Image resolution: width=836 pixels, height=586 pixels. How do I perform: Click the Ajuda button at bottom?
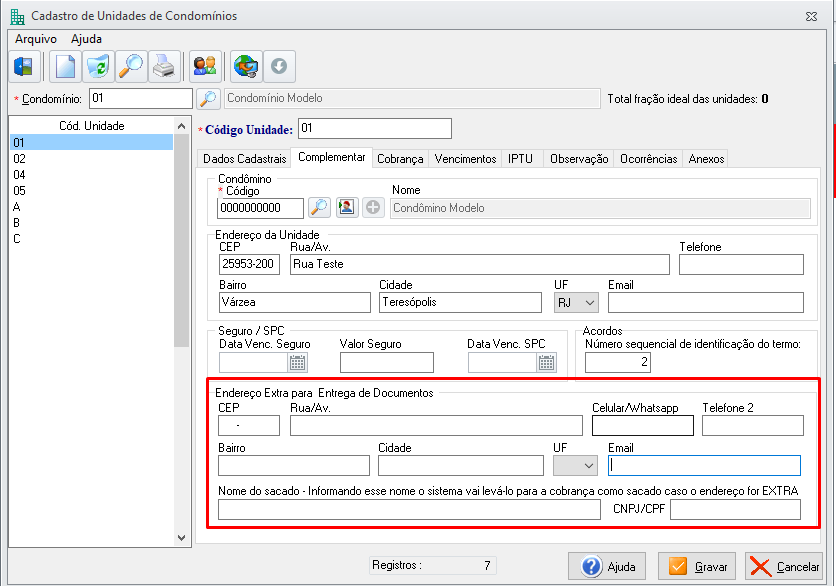click(x=607, y=566)
